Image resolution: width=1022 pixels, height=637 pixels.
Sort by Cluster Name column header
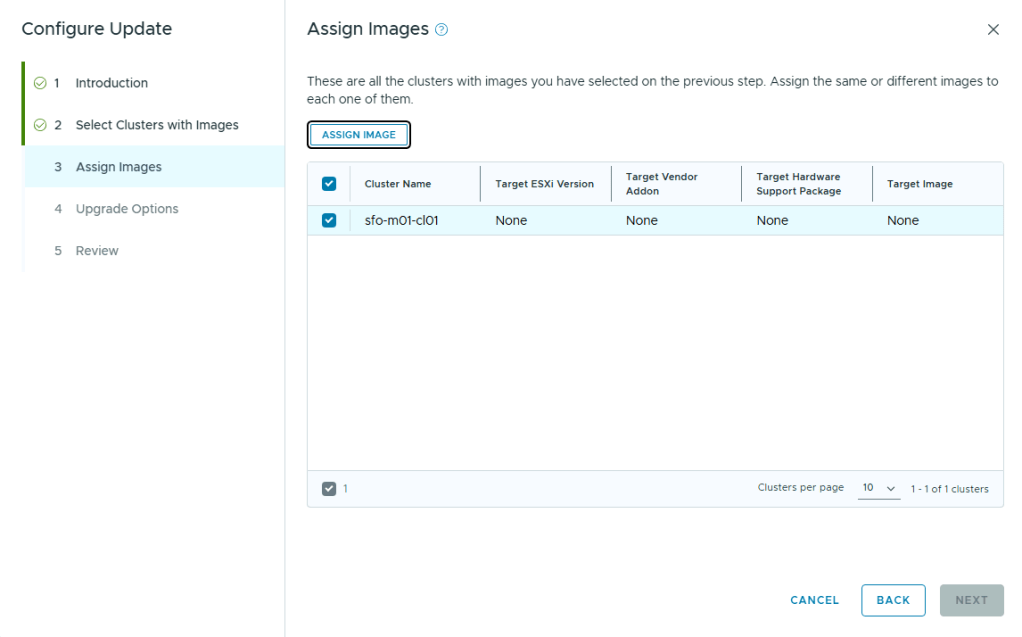pos(398,184)
